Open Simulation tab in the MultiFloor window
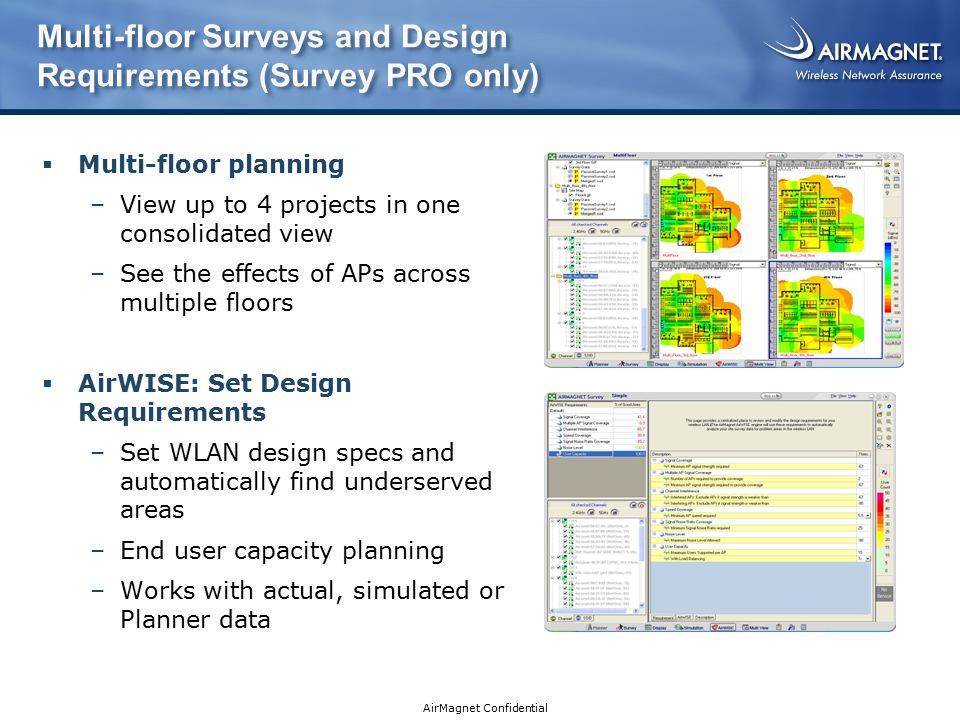 point(692,364)
